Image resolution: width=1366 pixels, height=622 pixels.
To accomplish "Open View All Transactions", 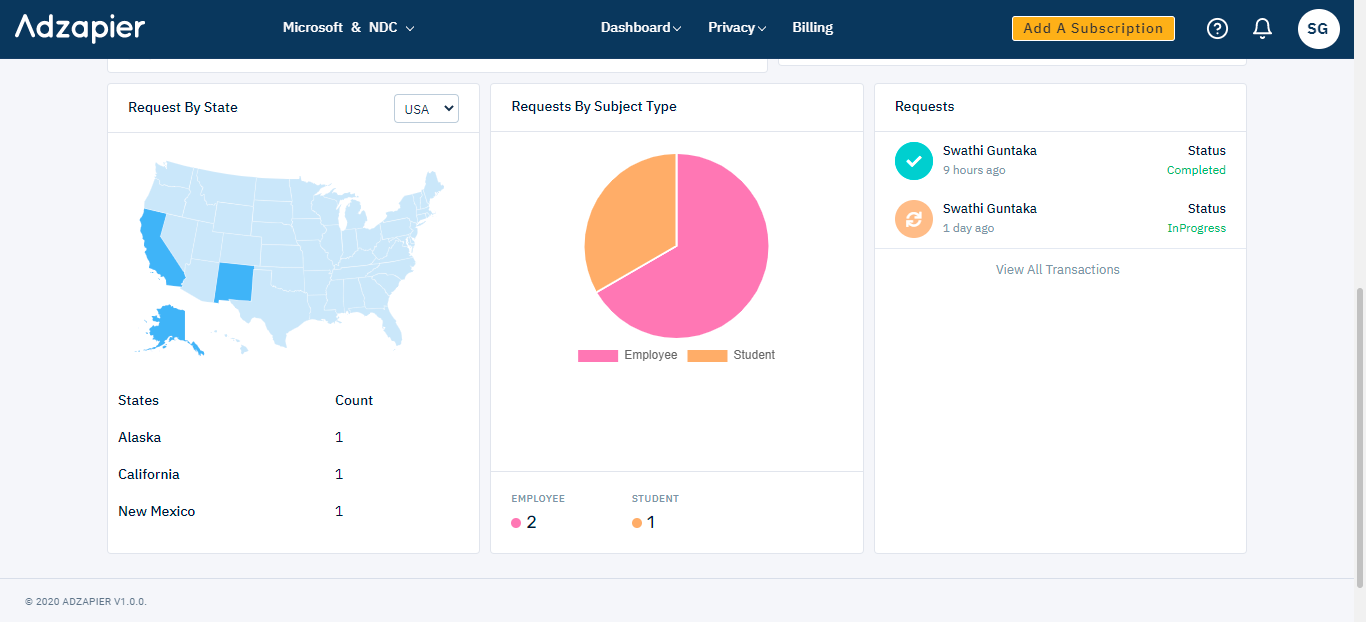I will pos(1057,269).
